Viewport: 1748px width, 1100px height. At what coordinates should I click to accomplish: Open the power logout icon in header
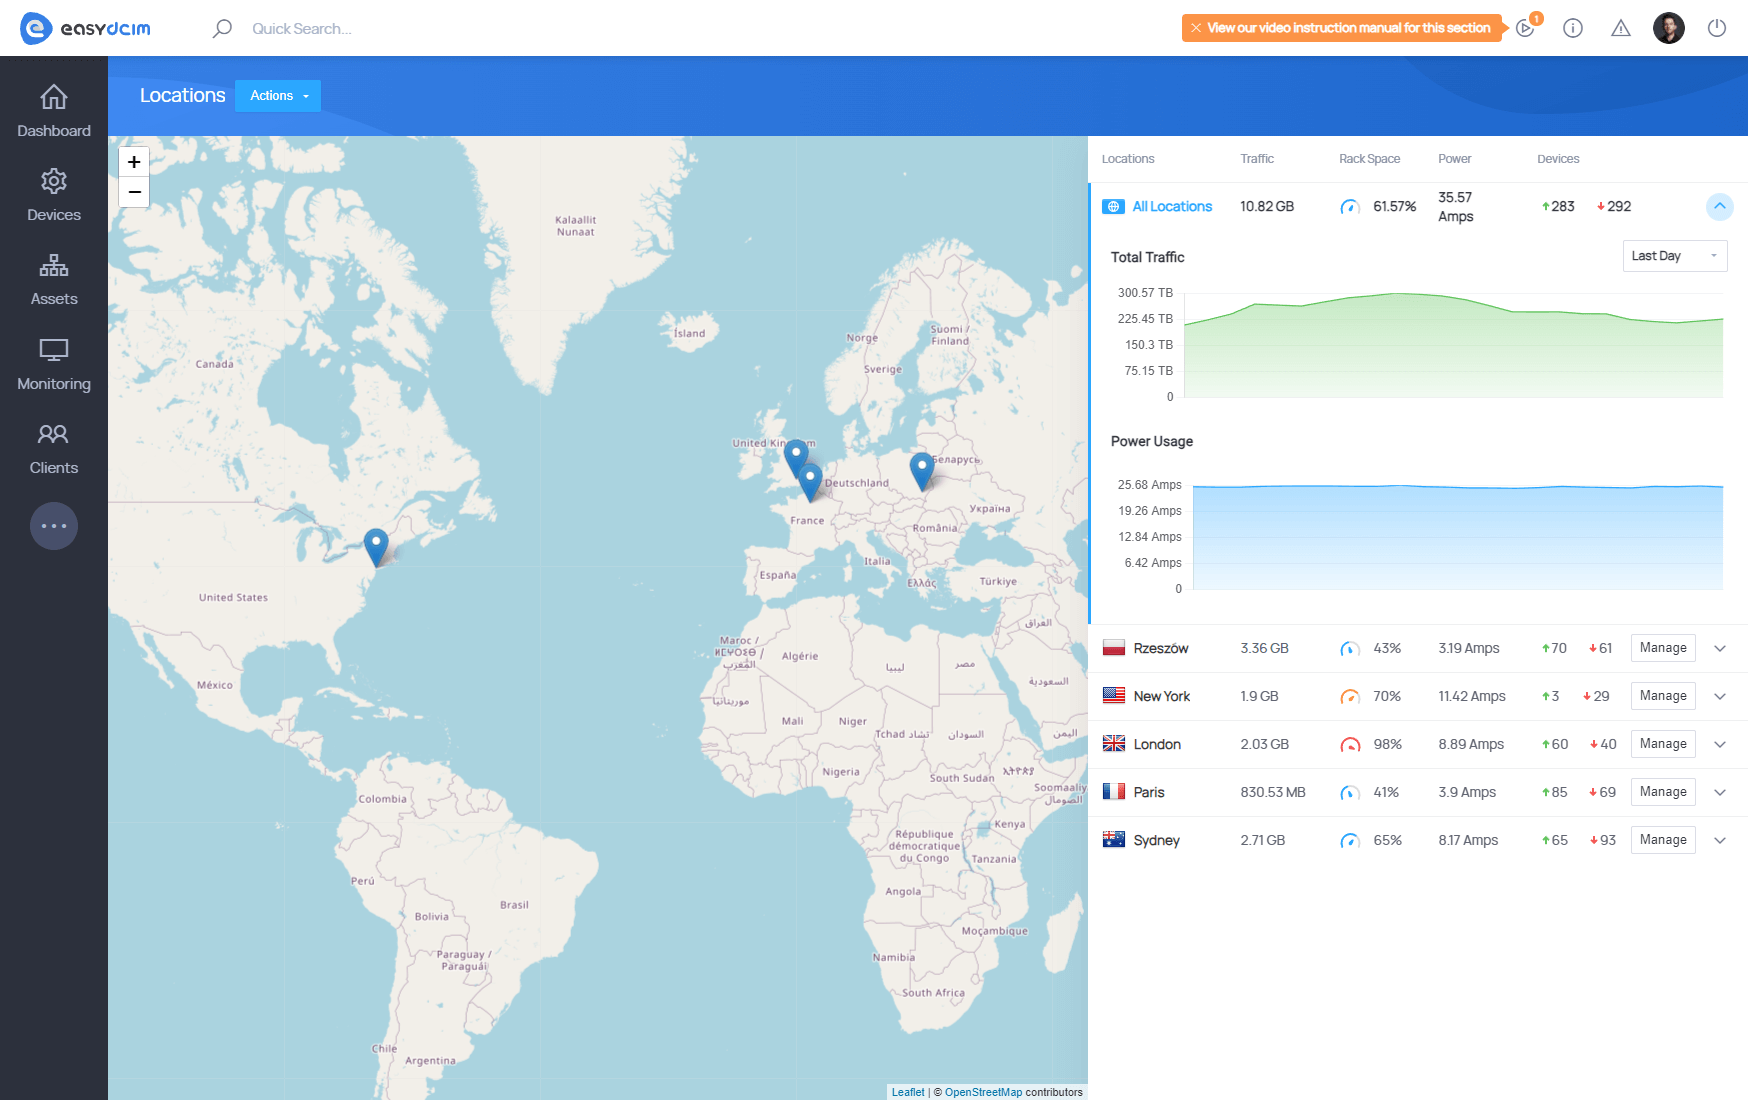pyautogui.click(x=1716, y=28)
